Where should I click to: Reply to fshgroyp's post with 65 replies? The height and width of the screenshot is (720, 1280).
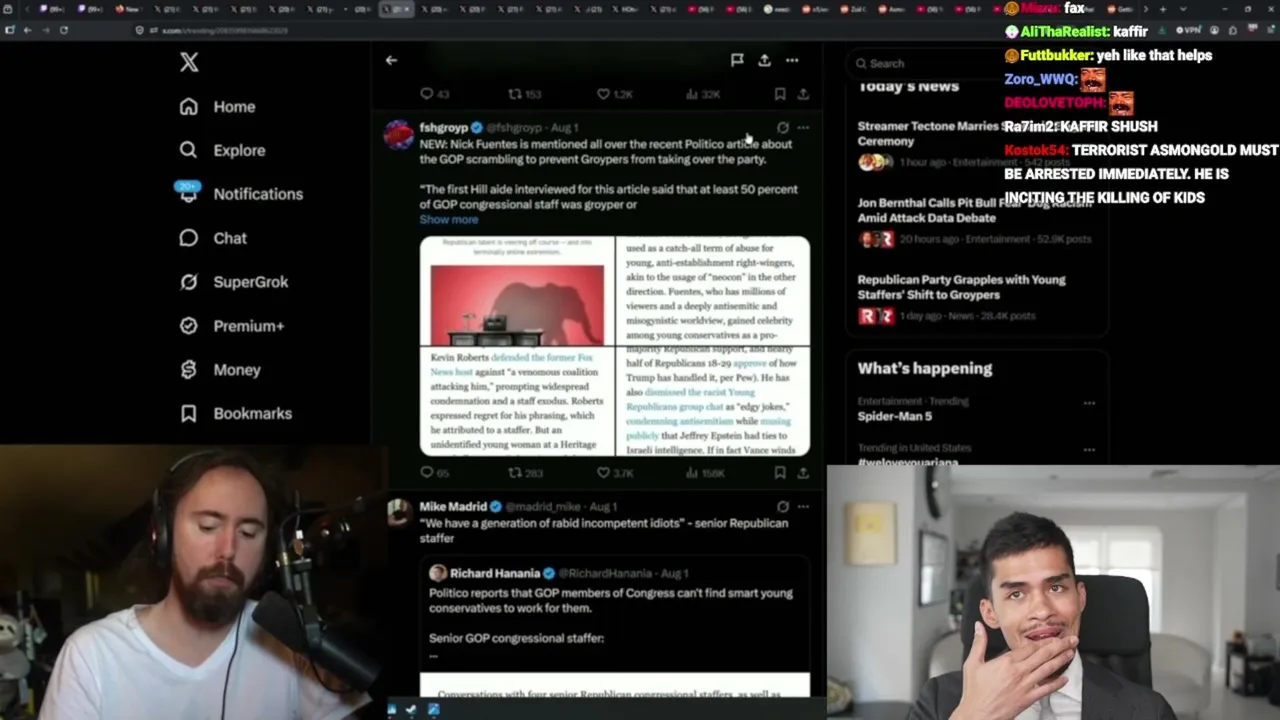pos(434,473)
